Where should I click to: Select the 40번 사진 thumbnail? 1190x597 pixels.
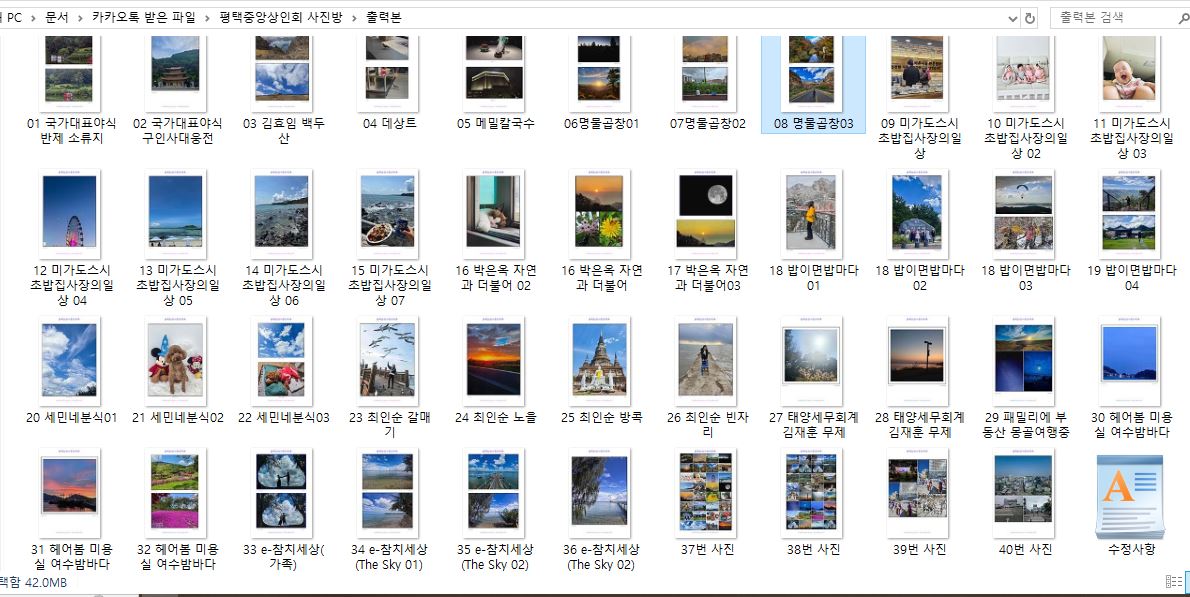coord(1024,491)
